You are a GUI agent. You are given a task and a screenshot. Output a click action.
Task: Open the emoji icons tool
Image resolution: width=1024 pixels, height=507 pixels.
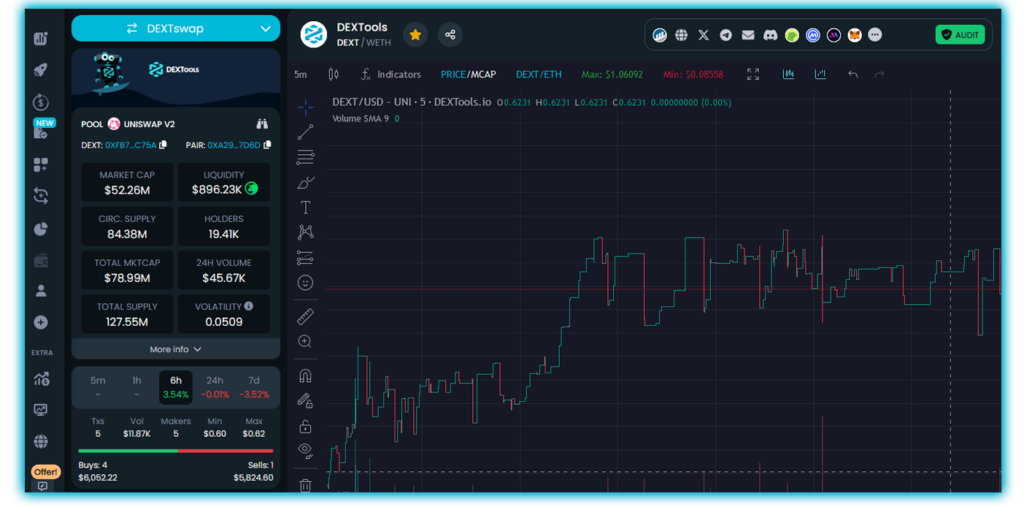pos(305,282)
